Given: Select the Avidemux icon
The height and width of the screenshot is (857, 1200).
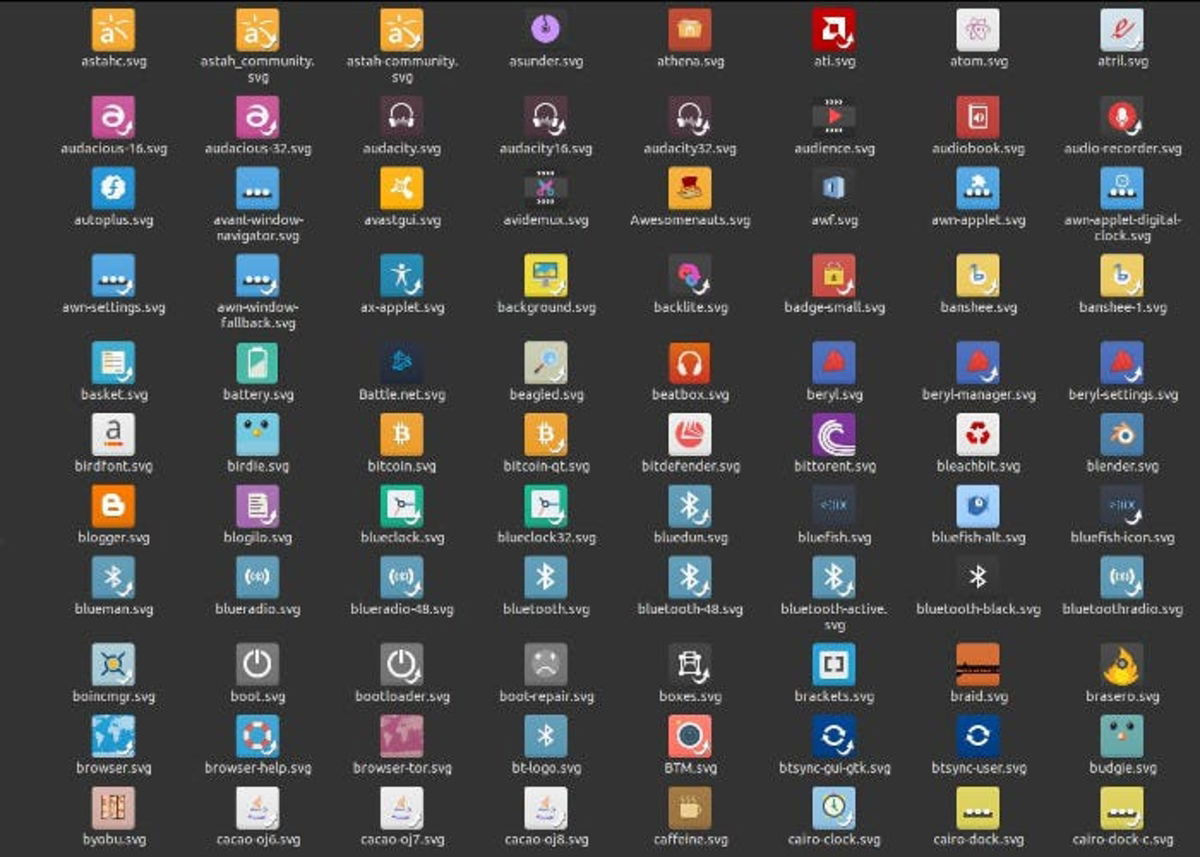Looking at the screenshot, I should point(545,189).
